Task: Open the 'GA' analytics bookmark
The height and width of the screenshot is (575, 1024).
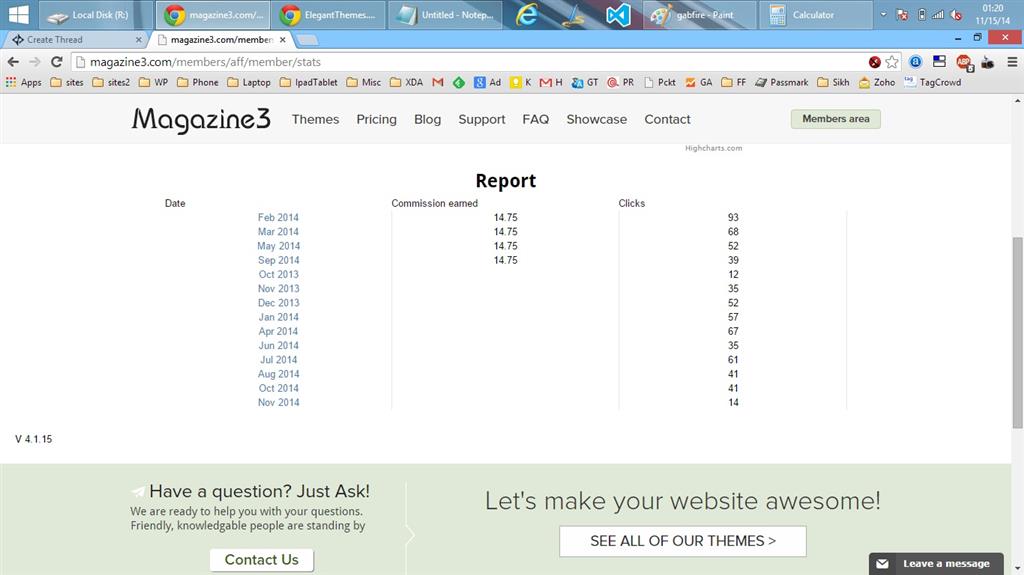Action: [x=698, y=82]
